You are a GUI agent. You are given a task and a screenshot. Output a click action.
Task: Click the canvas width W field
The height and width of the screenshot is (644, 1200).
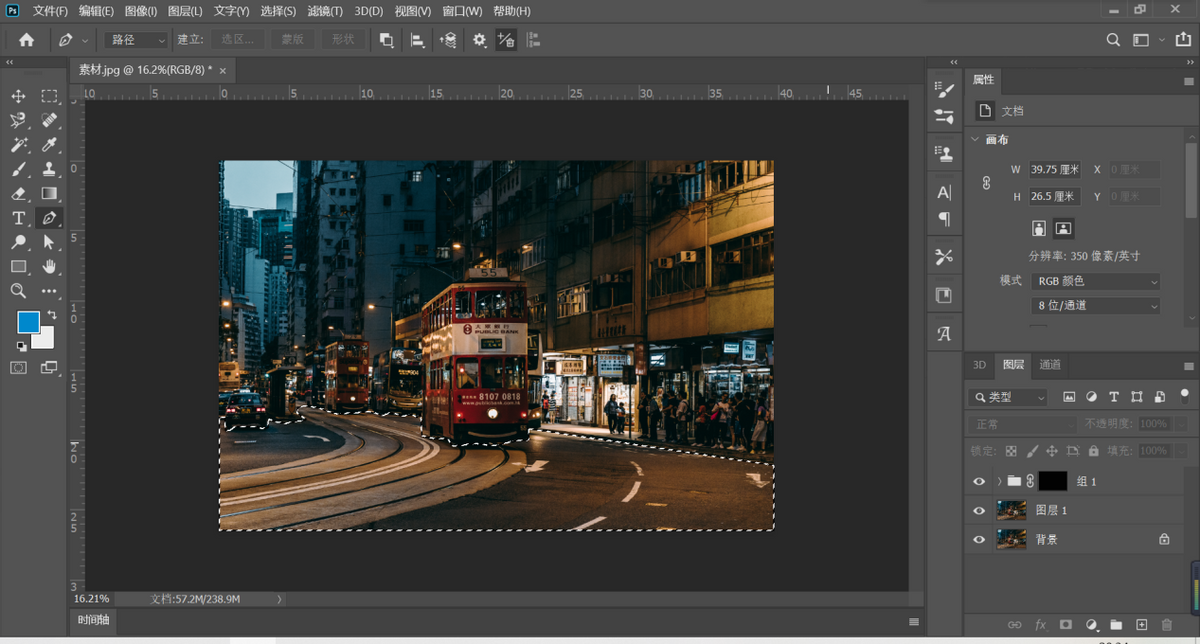point(1055,170)
